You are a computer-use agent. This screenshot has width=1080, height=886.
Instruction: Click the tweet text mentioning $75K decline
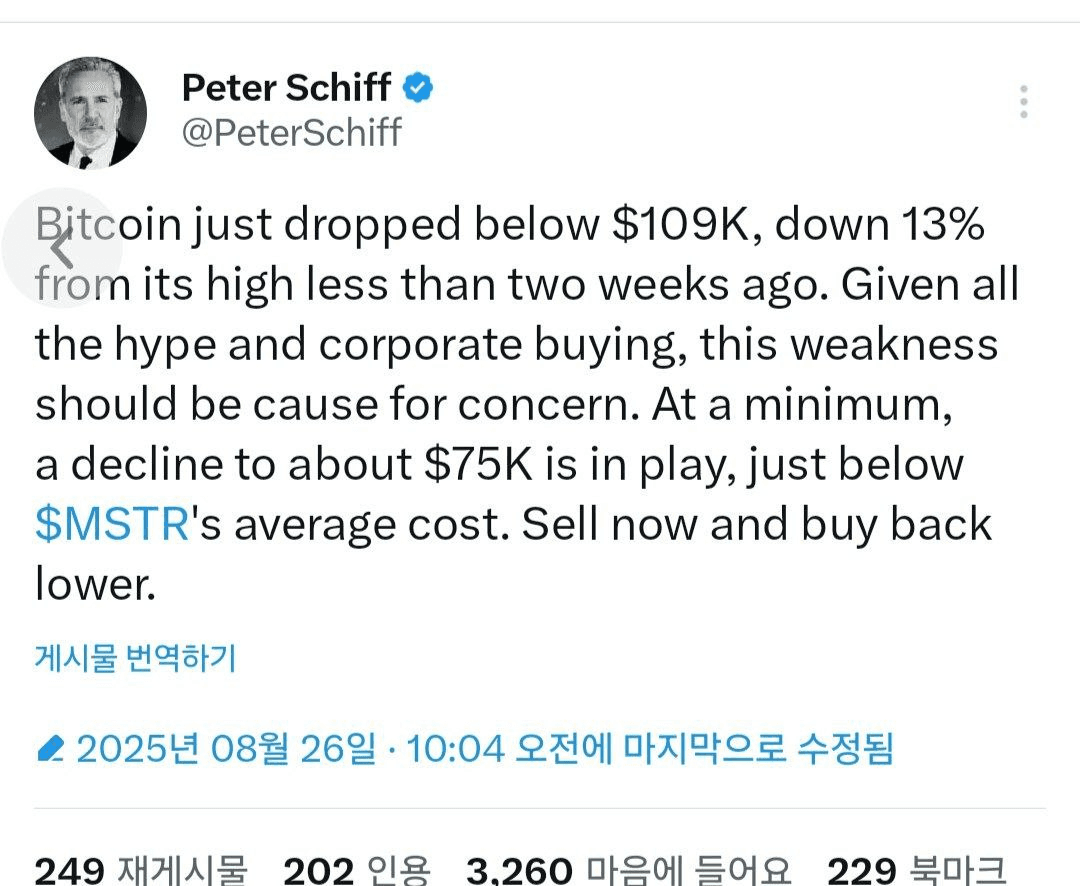click(x=499, y=464)
